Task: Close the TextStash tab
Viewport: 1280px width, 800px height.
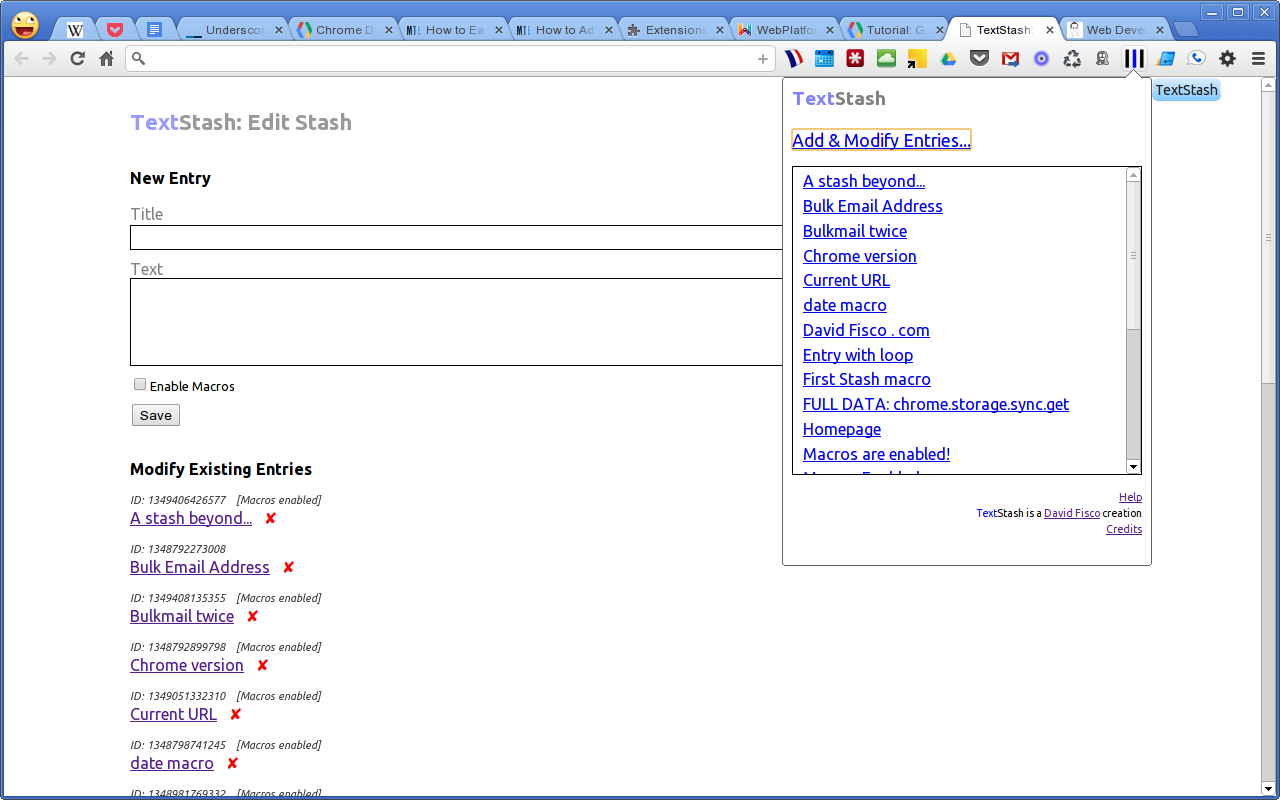Action: (1049, 30)
